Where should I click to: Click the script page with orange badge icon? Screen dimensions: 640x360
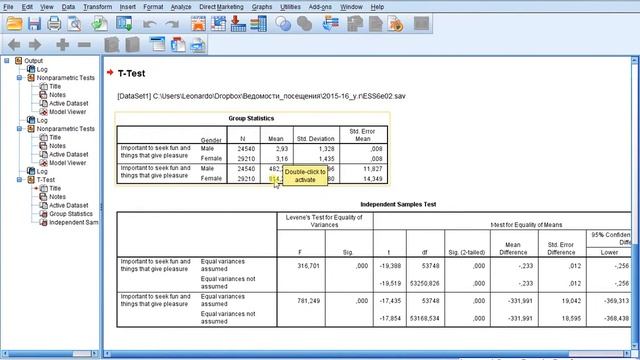point(396,24)
